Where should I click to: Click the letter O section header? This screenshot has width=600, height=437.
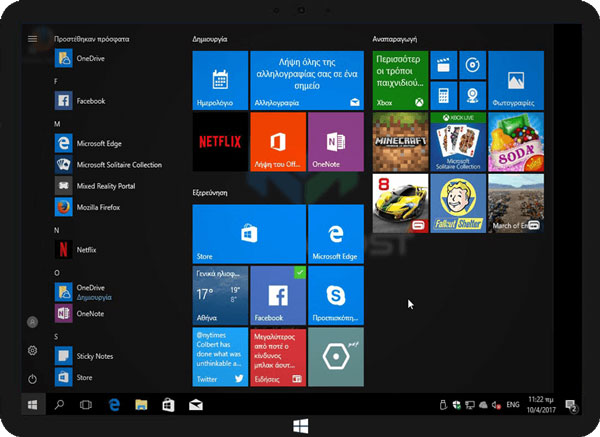pyautogui.click(x=57, y=273)
